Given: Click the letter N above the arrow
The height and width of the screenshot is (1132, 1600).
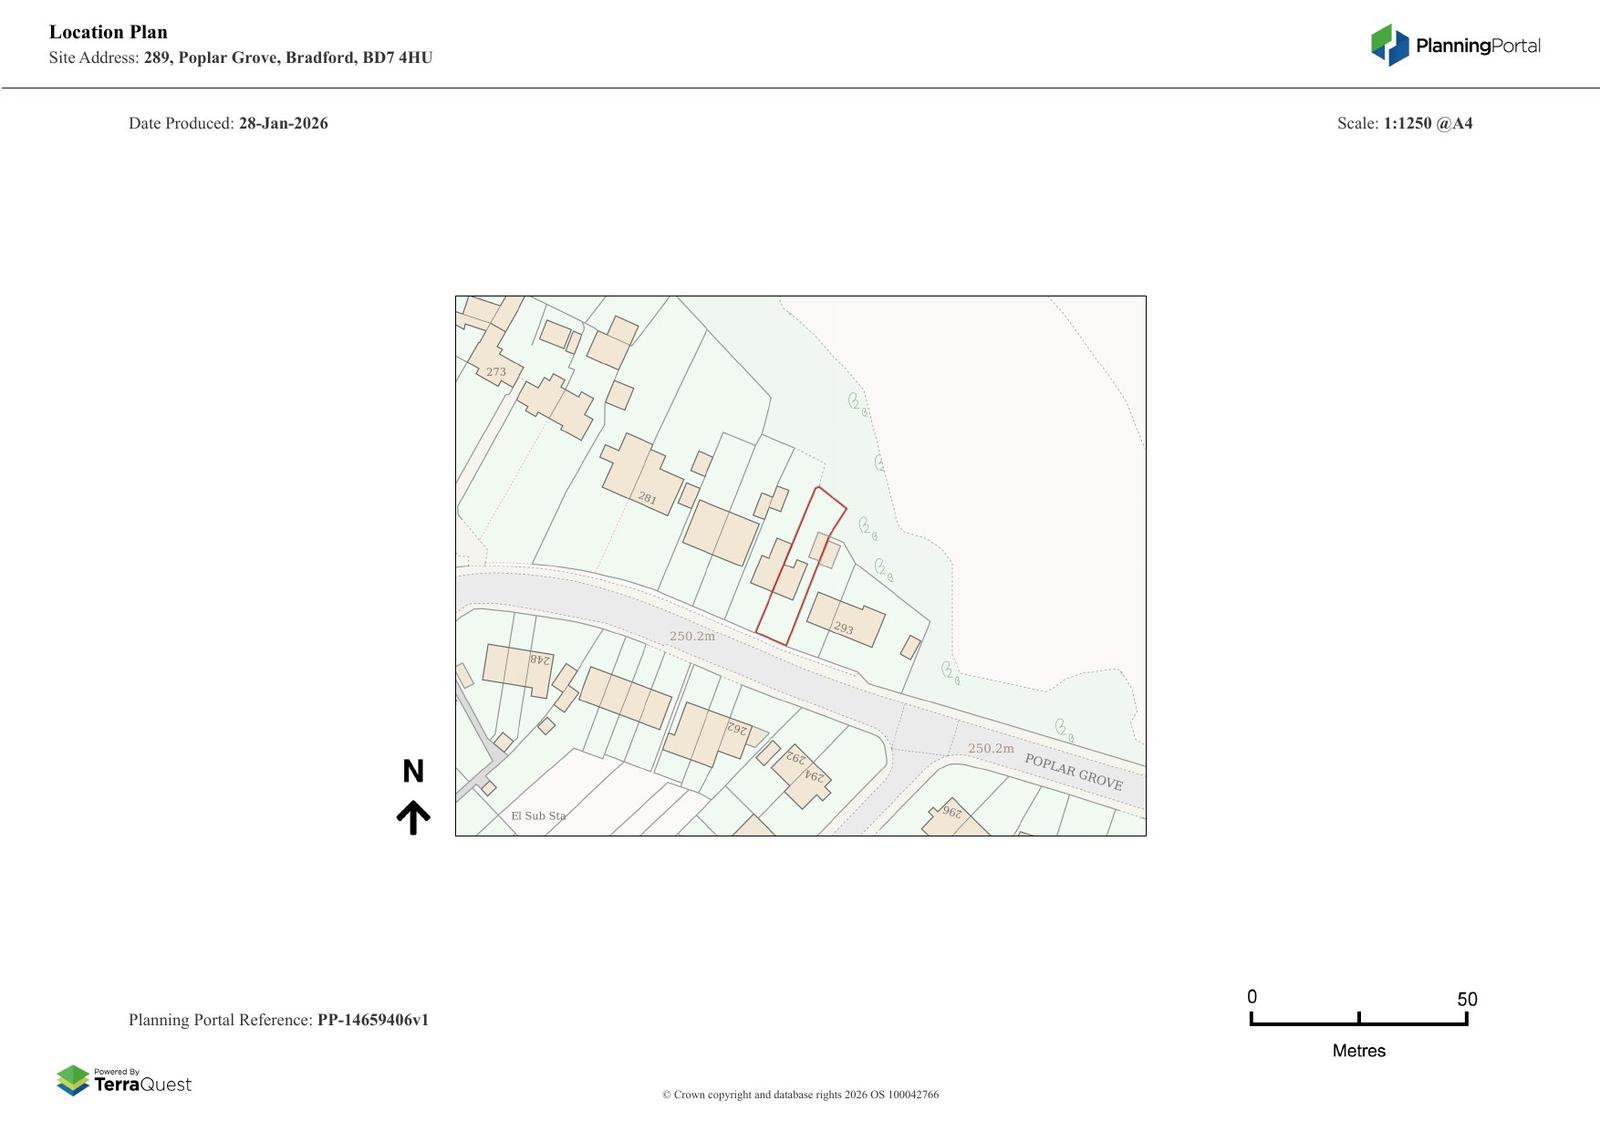Looking at the screenshot, I should pos(413,771).
